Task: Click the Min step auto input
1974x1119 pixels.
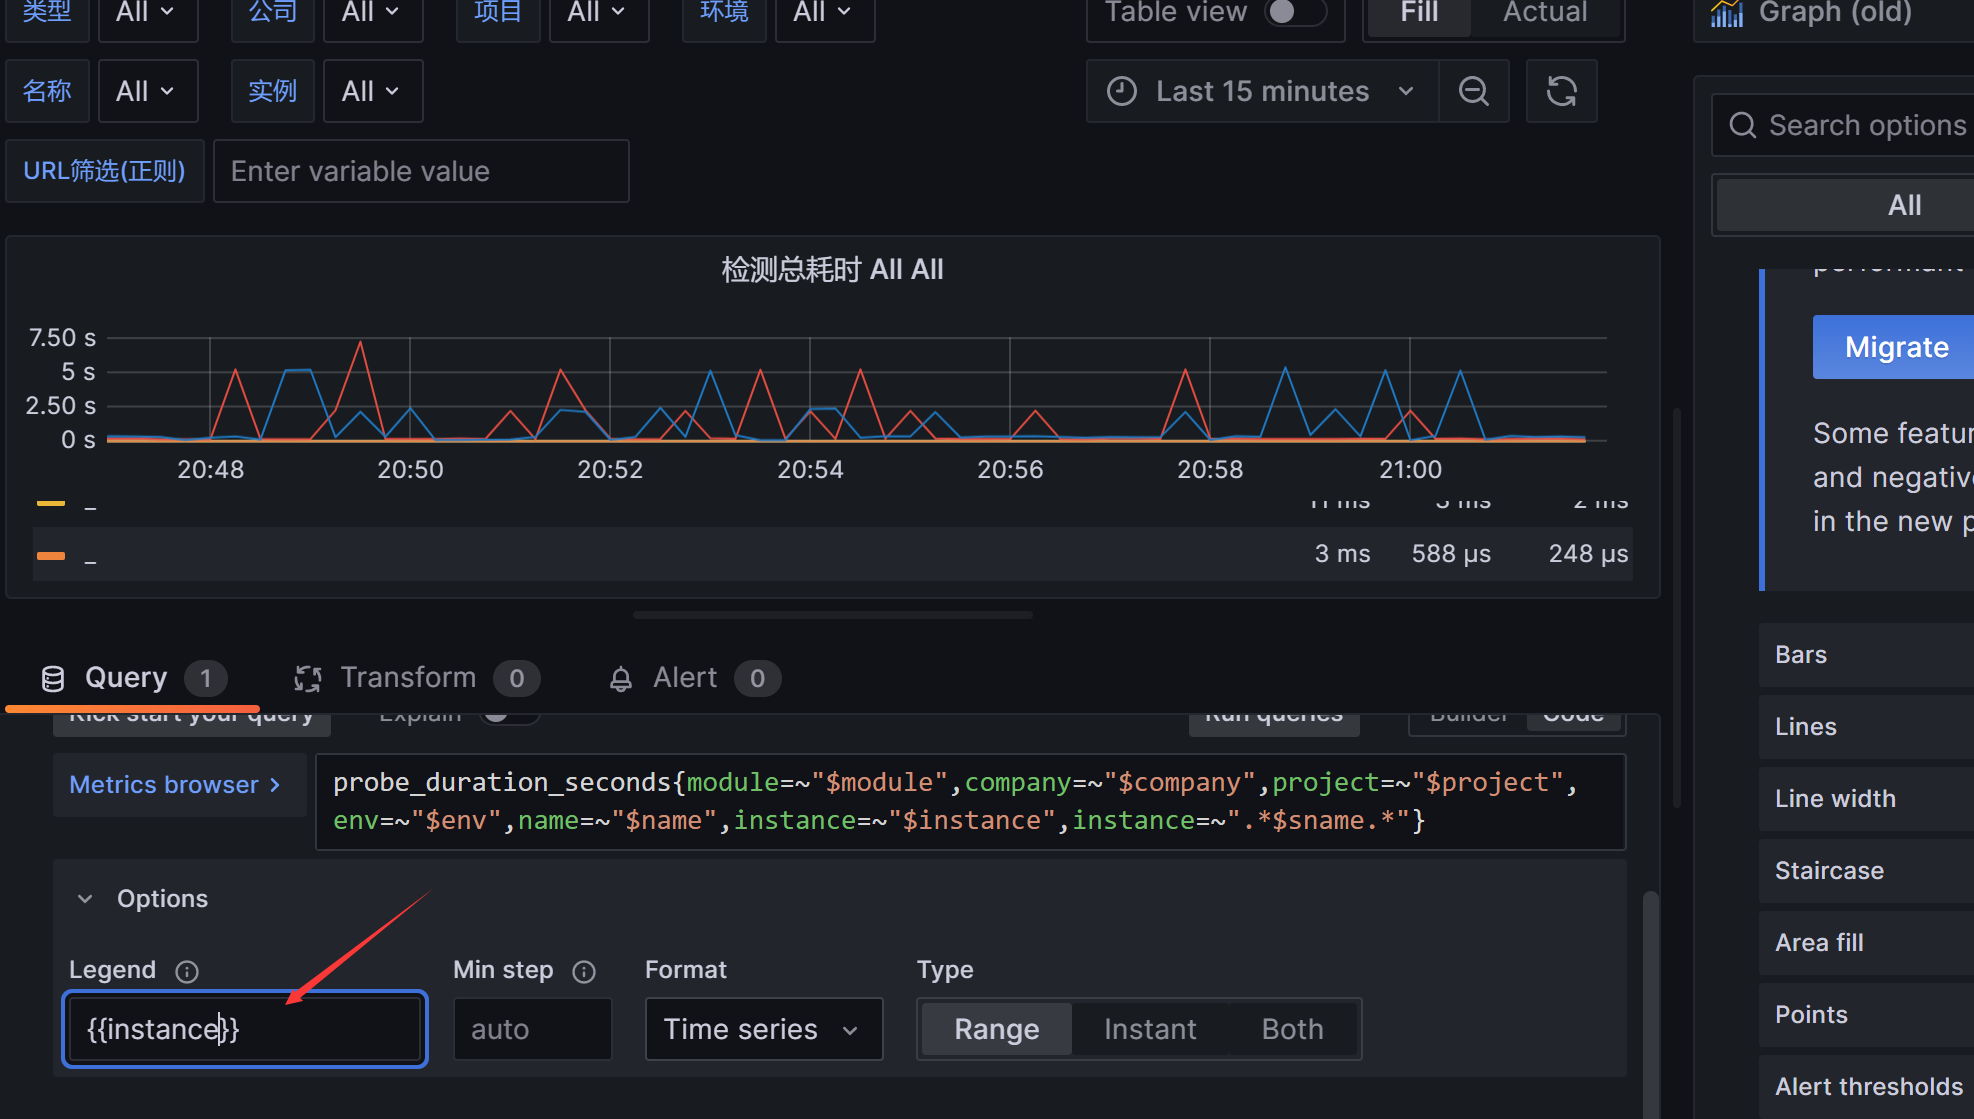Action: click(x=532, y=1029)
